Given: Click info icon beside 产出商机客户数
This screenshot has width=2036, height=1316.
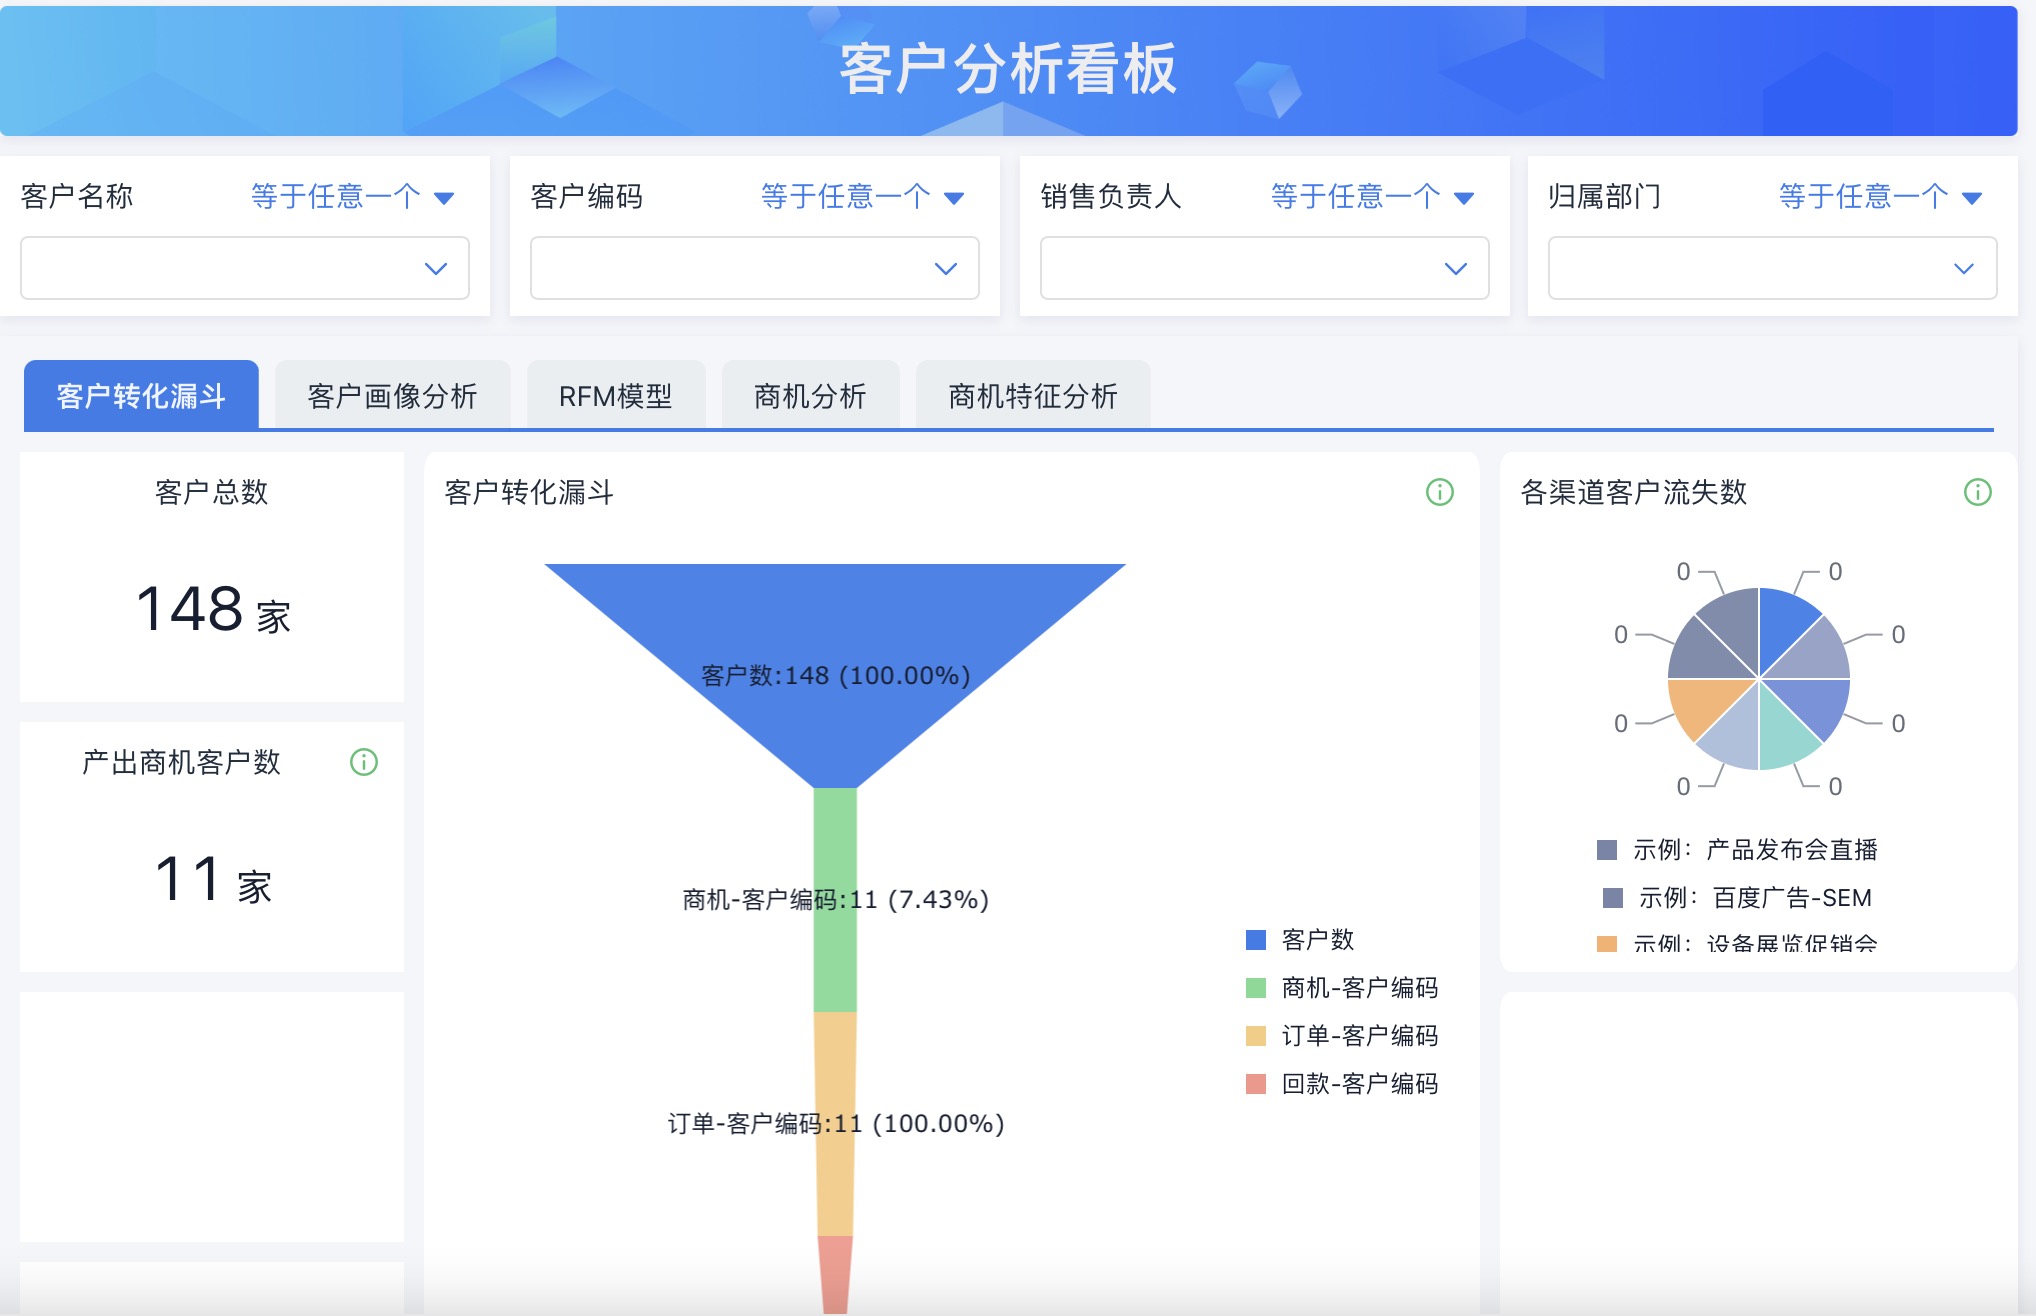Looking at the screenshot, I should [364, 762].
